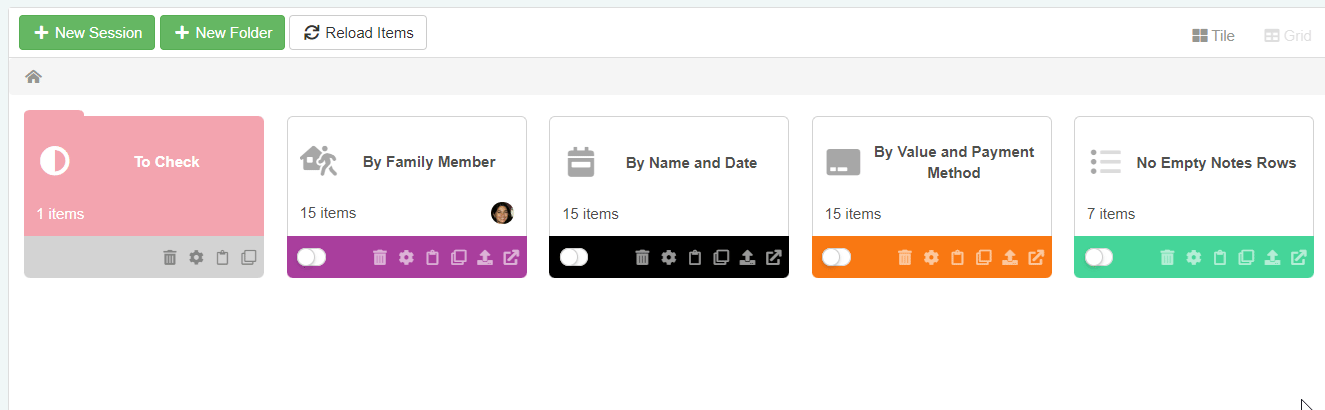Click upload icon on No Empty Notes Rows tile

click(x=1272, y=258)
